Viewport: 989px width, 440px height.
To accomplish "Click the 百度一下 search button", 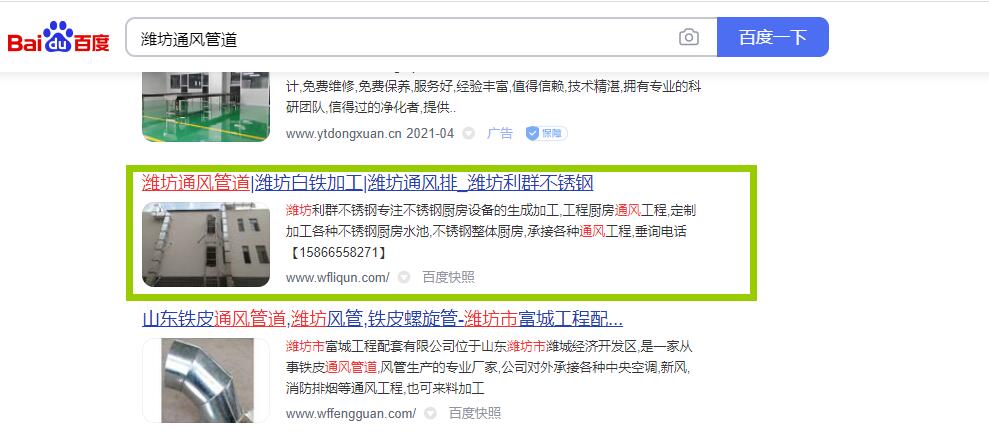I will pos(773,37).
